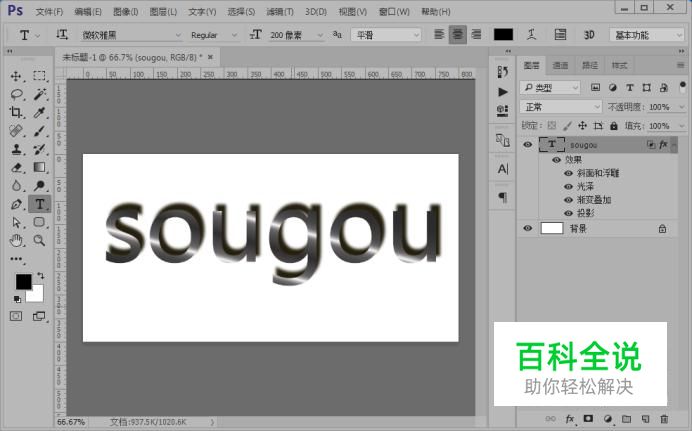Delete layer with trash icon
Viewport: 692px width, 431px height.
click(x=664, y=419)
